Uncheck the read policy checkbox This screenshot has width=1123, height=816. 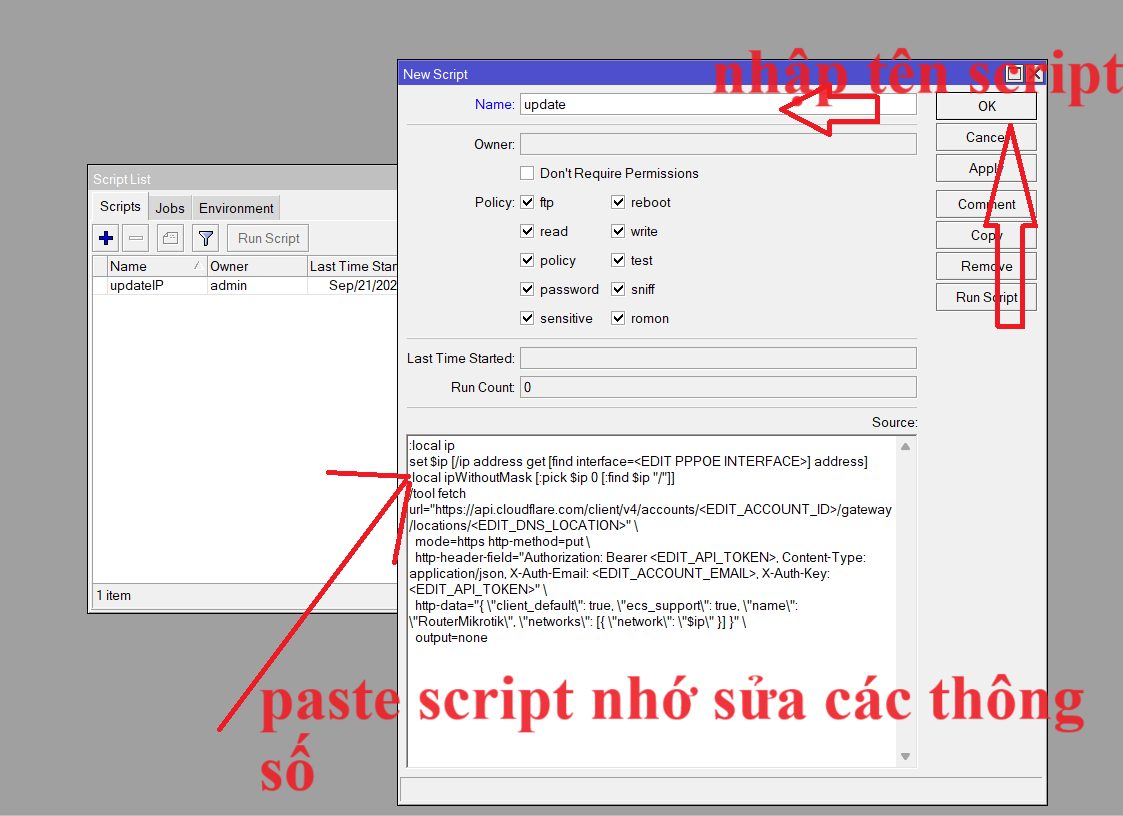coord(527,231)
